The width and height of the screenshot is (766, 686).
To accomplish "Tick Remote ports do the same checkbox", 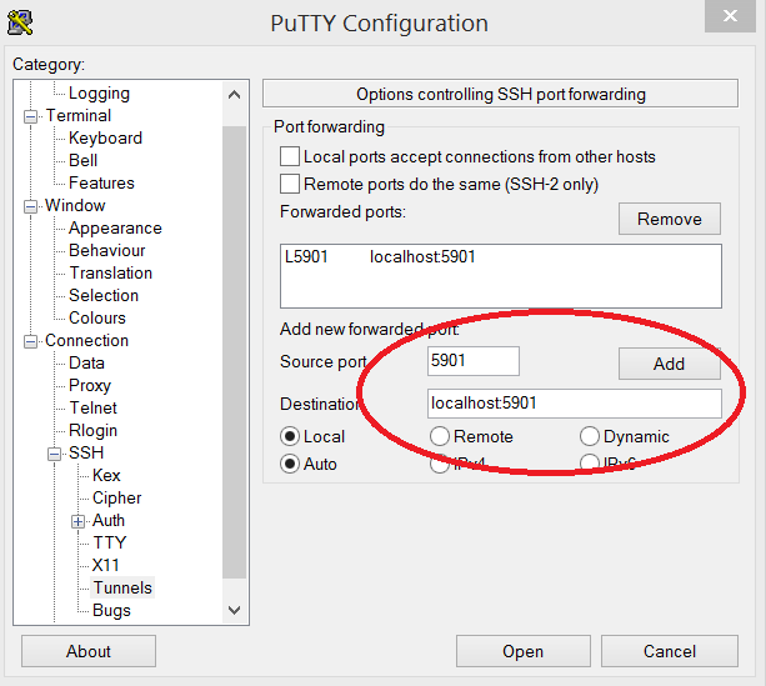I will click(290, 184).
